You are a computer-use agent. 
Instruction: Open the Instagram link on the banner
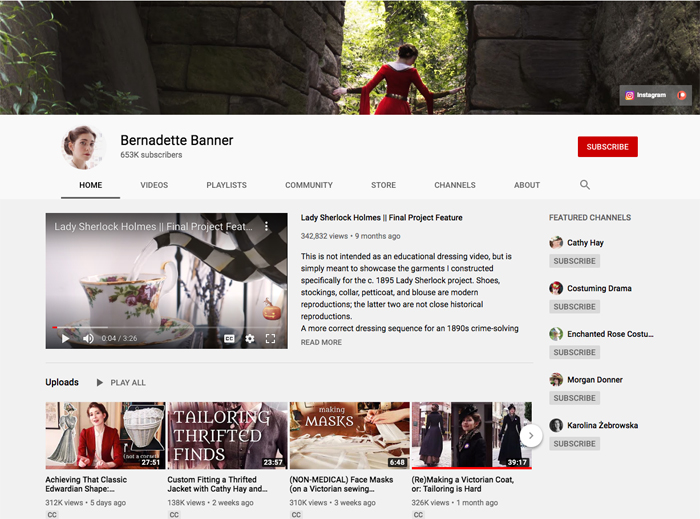pos(645,95)
